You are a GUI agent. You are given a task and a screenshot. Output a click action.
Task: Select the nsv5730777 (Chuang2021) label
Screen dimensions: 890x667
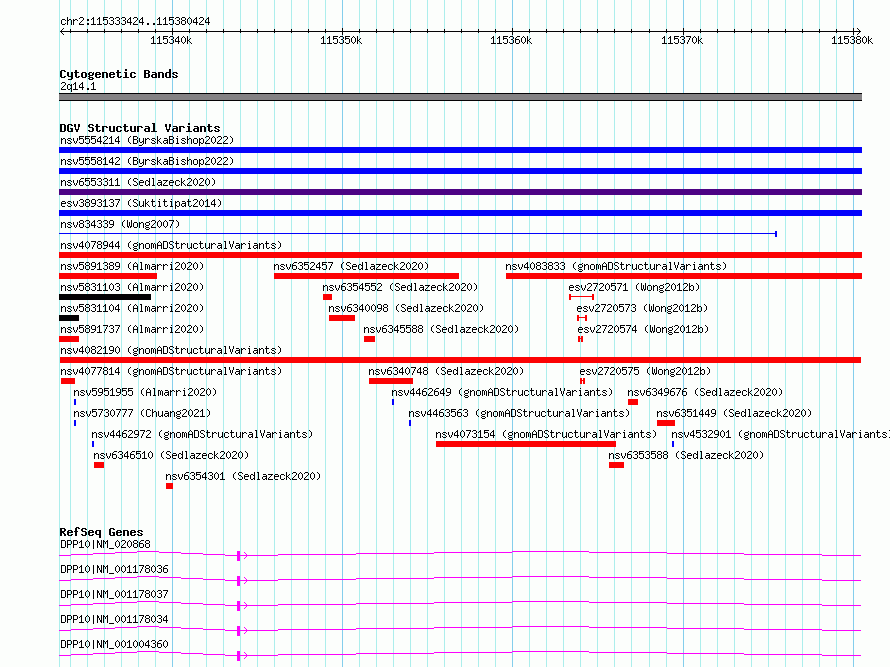(142, 413)
